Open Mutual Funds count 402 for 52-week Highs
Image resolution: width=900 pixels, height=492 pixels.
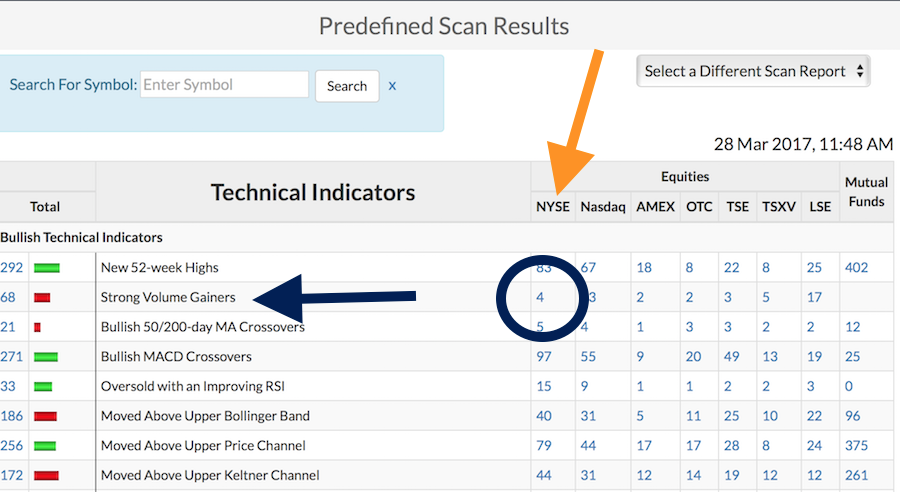click(x=856, y=268)
